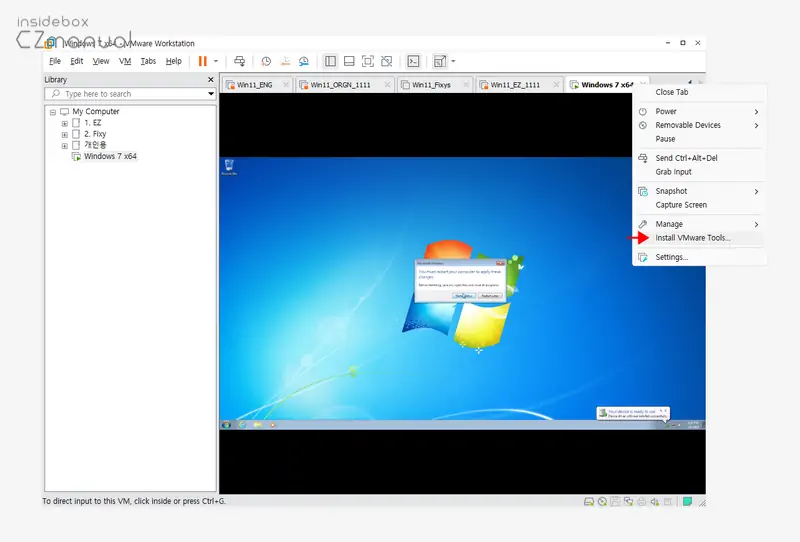
Task: Click the green message log status bar icon
Action: click(687, 502)
